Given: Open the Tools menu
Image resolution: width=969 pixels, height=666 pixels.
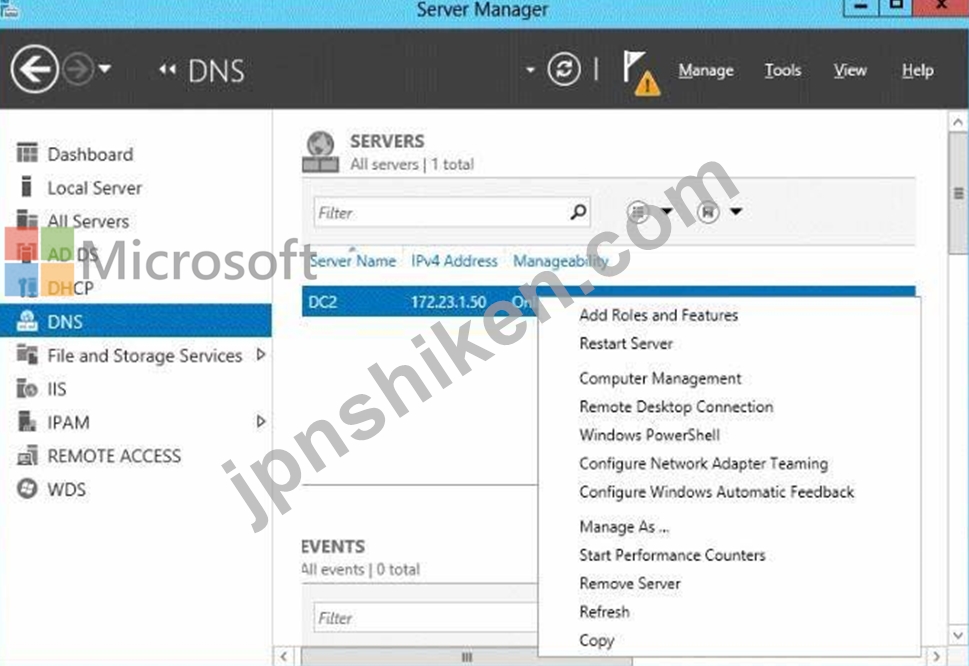Looking at the screenshot, I should [x=782, y=70].
